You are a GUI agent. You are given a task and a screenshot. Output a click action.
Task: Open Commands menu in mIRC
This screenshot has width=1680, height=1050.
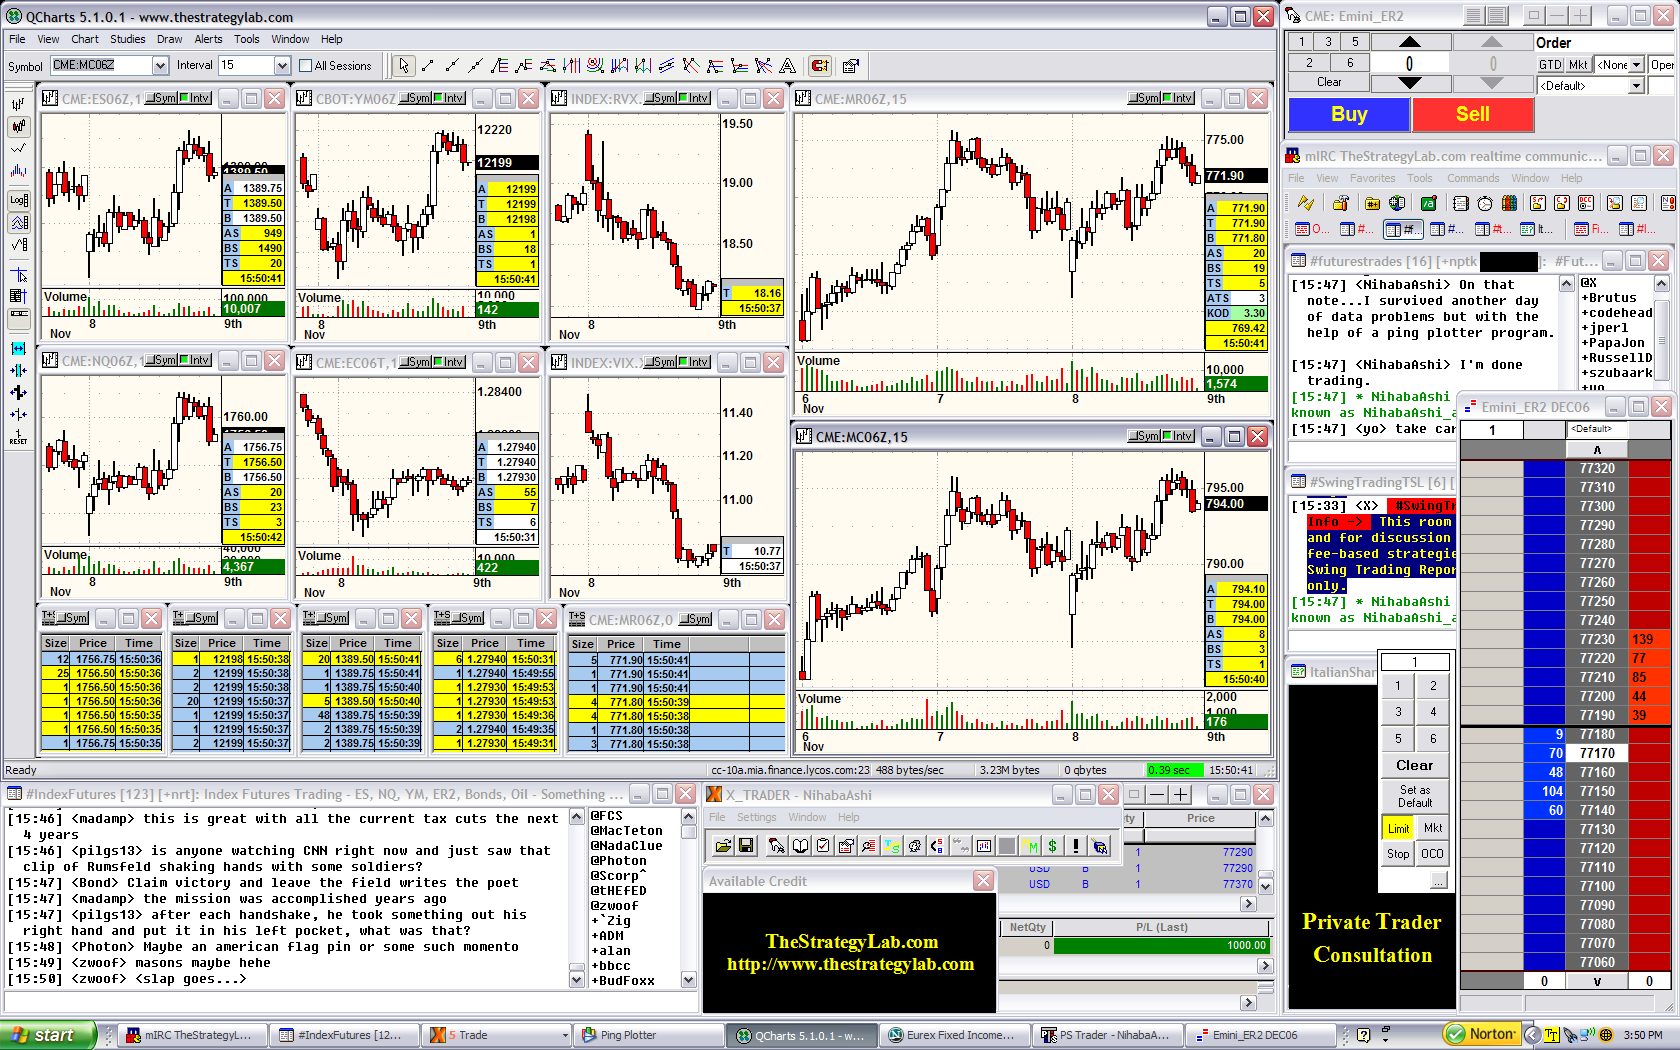pyautogui.click(x=1473, y=178)
